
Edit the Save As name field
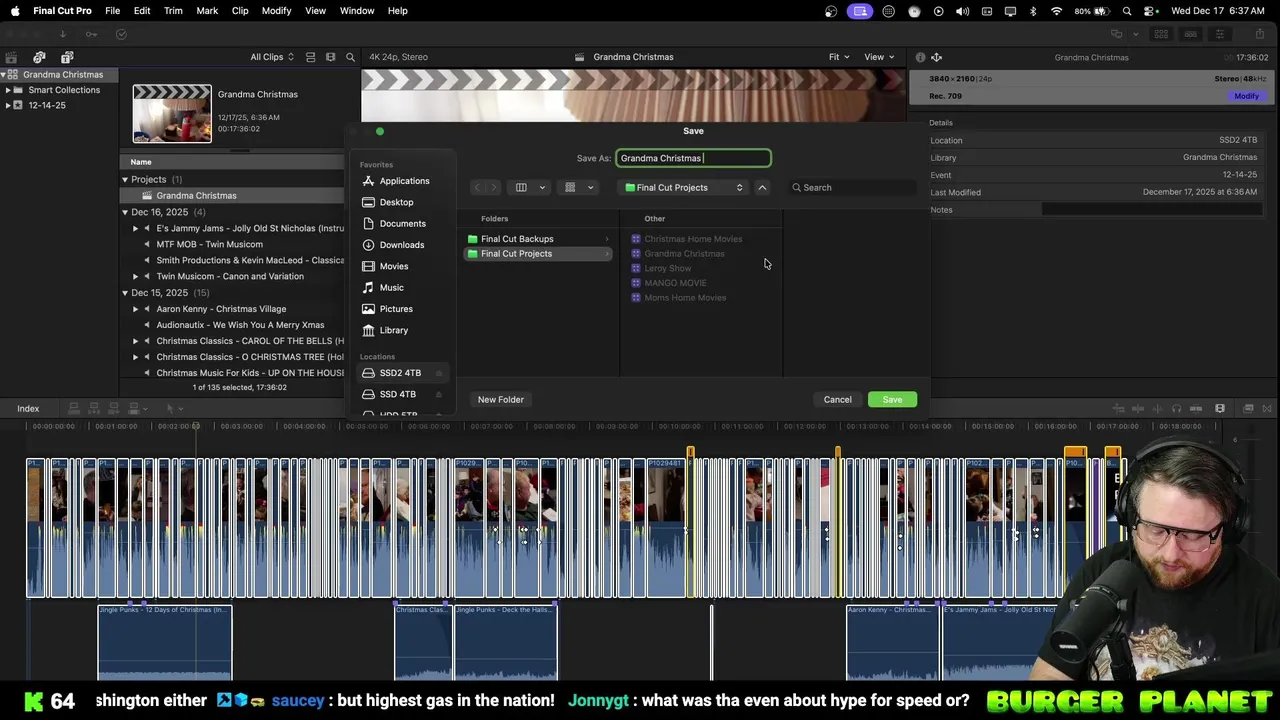(693, 158)
